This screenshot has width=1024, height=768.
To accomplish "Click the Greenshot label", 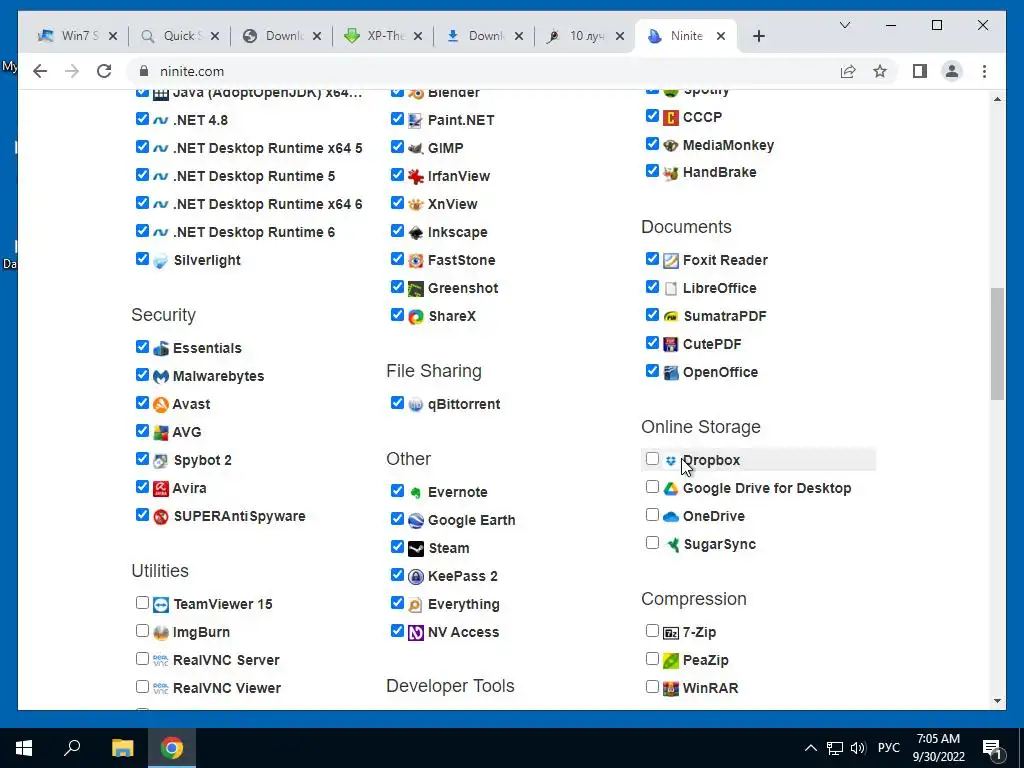I will (x=463, y=288).
